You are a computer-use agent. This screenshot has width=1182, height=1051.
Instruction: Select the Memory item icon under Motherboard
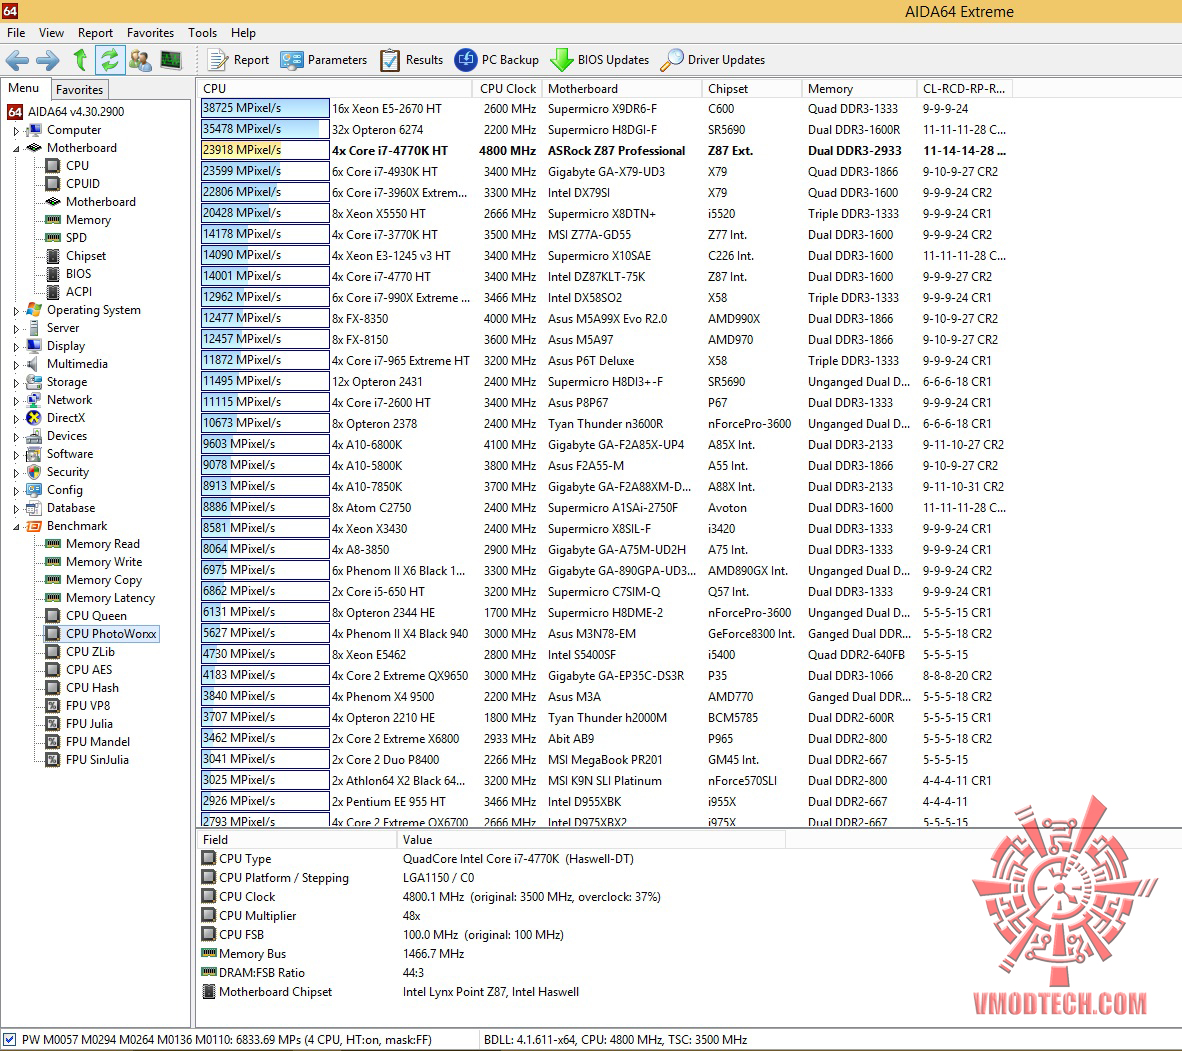53,219
